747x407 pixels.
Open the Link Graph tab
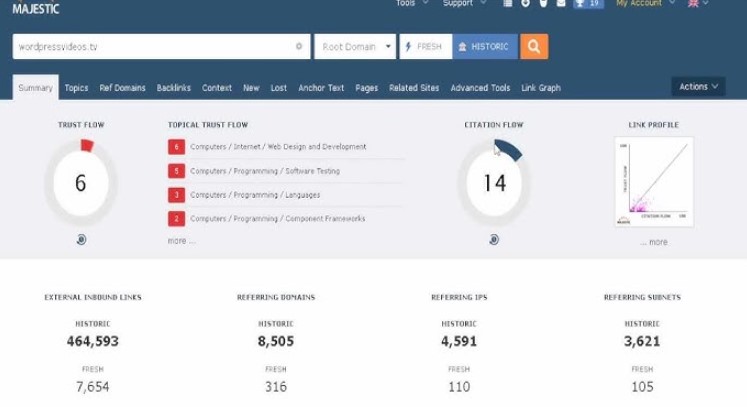(x=541, y=88)
